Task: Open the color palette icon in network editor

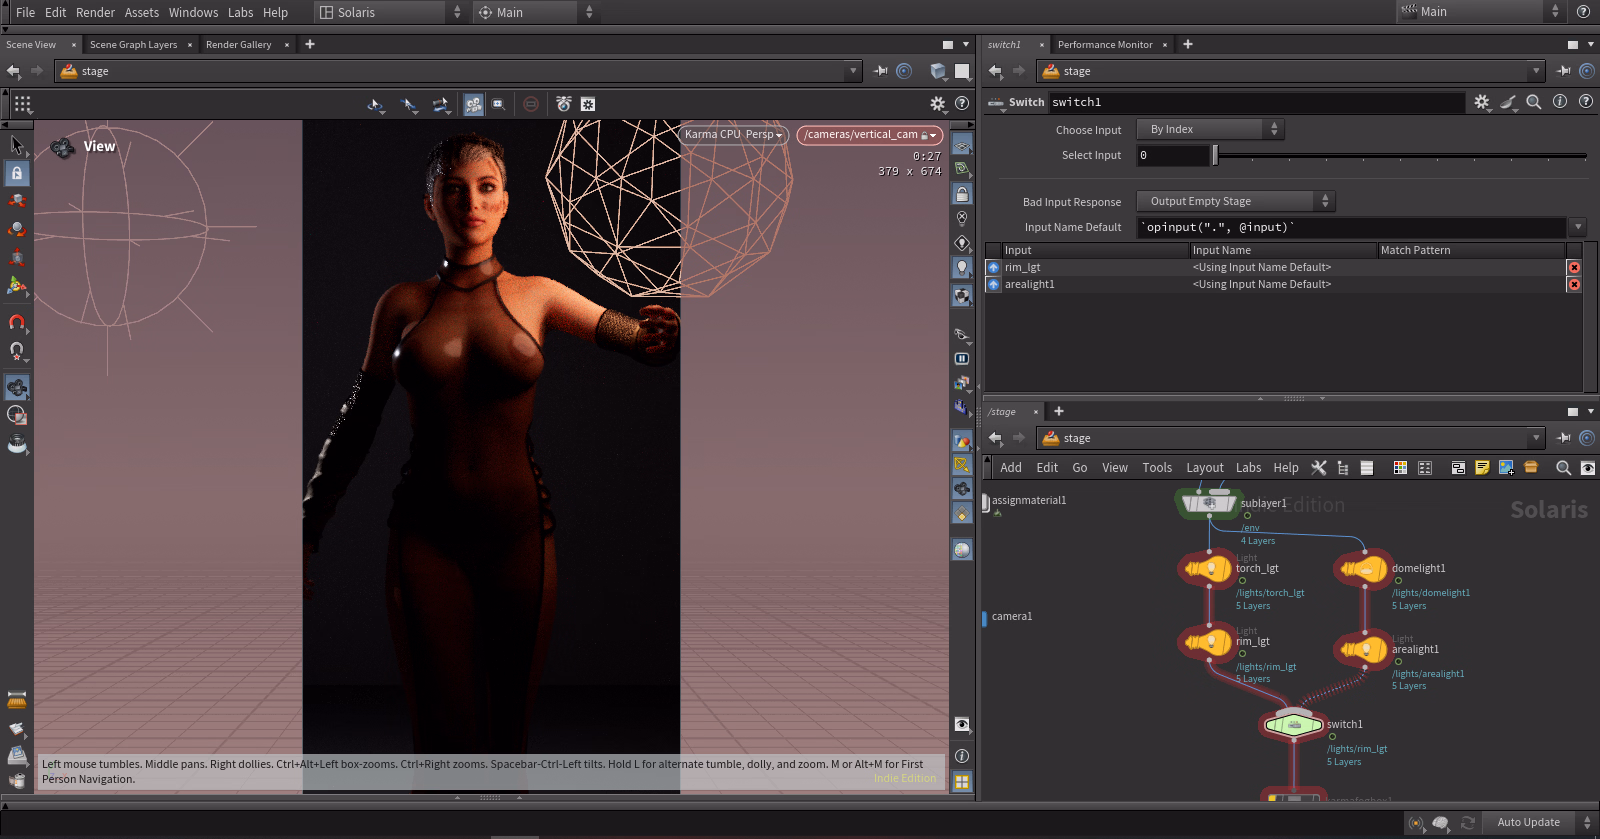Action: pos(1400,468)
